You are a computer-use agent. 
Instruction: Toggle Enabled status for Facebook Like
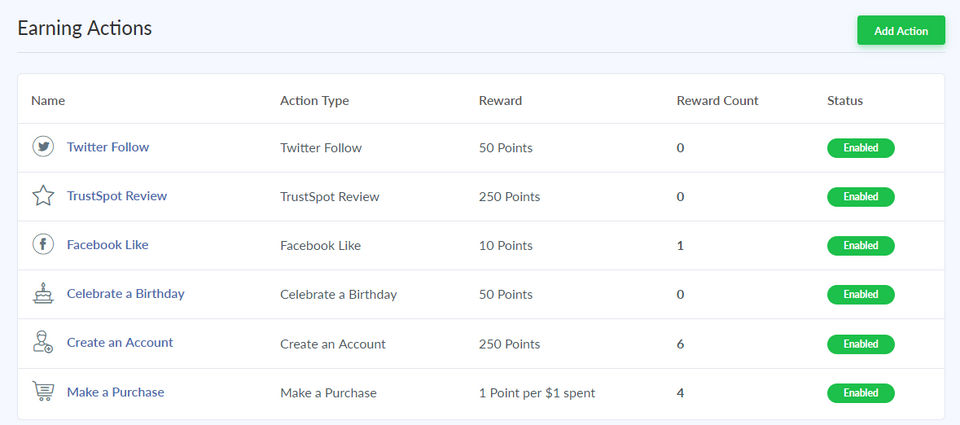point(860,246)
